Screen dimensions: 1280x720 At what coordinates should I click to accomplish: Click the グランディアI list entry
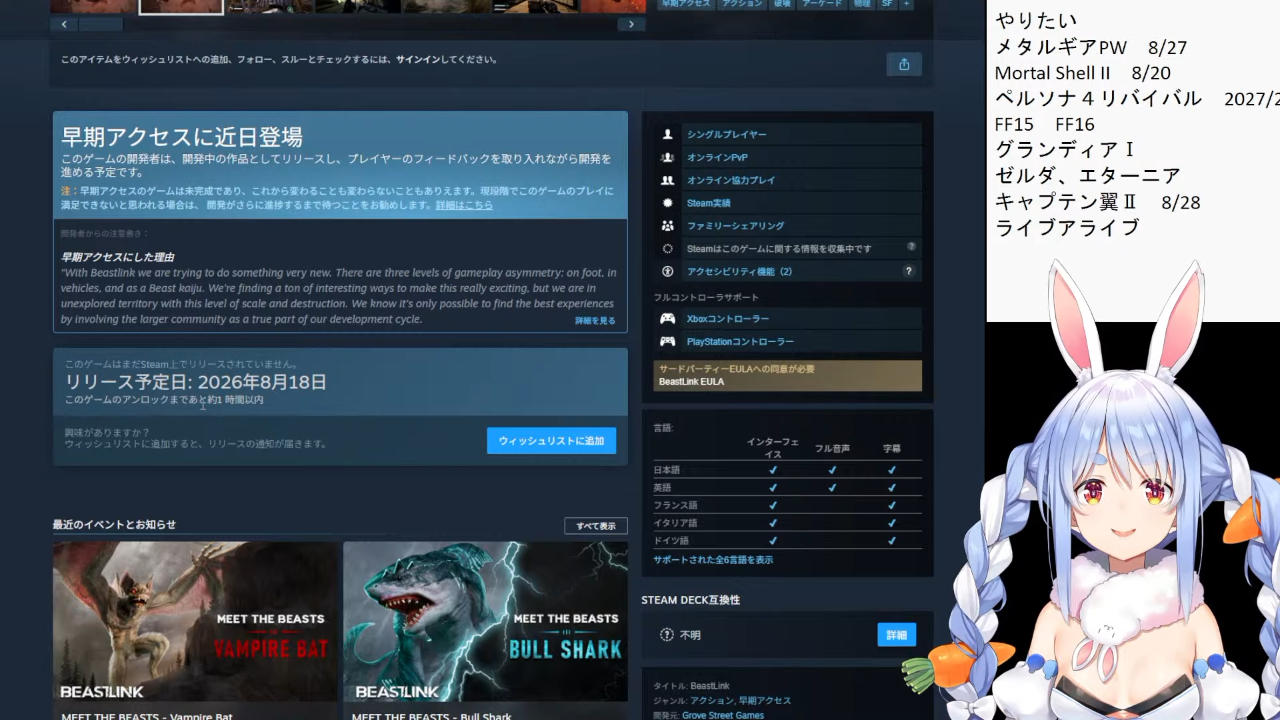pyautogui.click(x=1065, y=150)
